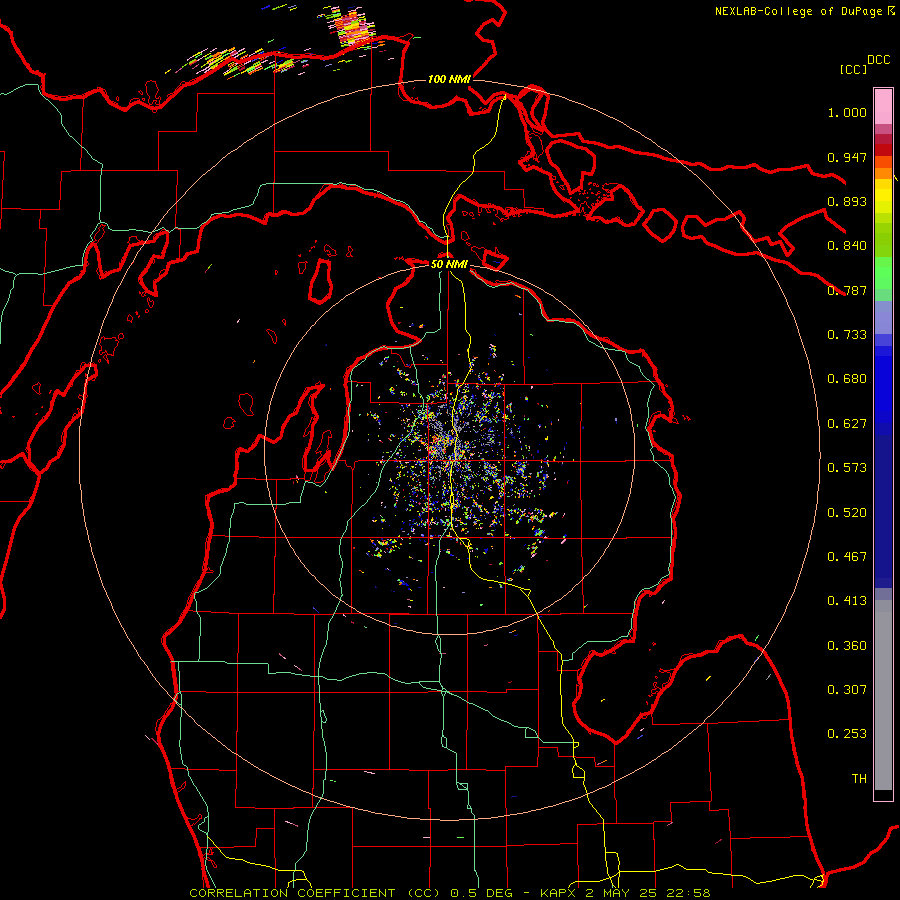Click the 0.627 scale value
The image size is (900, 900).
(x=847, y=424)
